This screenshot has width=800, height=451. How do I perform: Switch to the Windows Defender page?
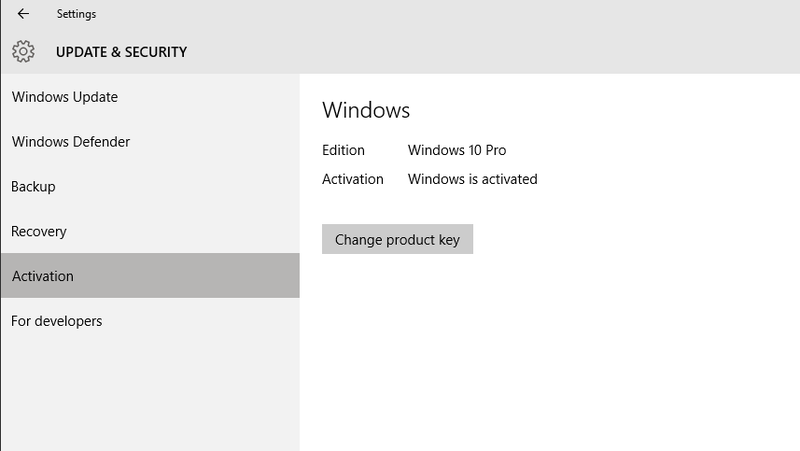(x=150, y=141)
